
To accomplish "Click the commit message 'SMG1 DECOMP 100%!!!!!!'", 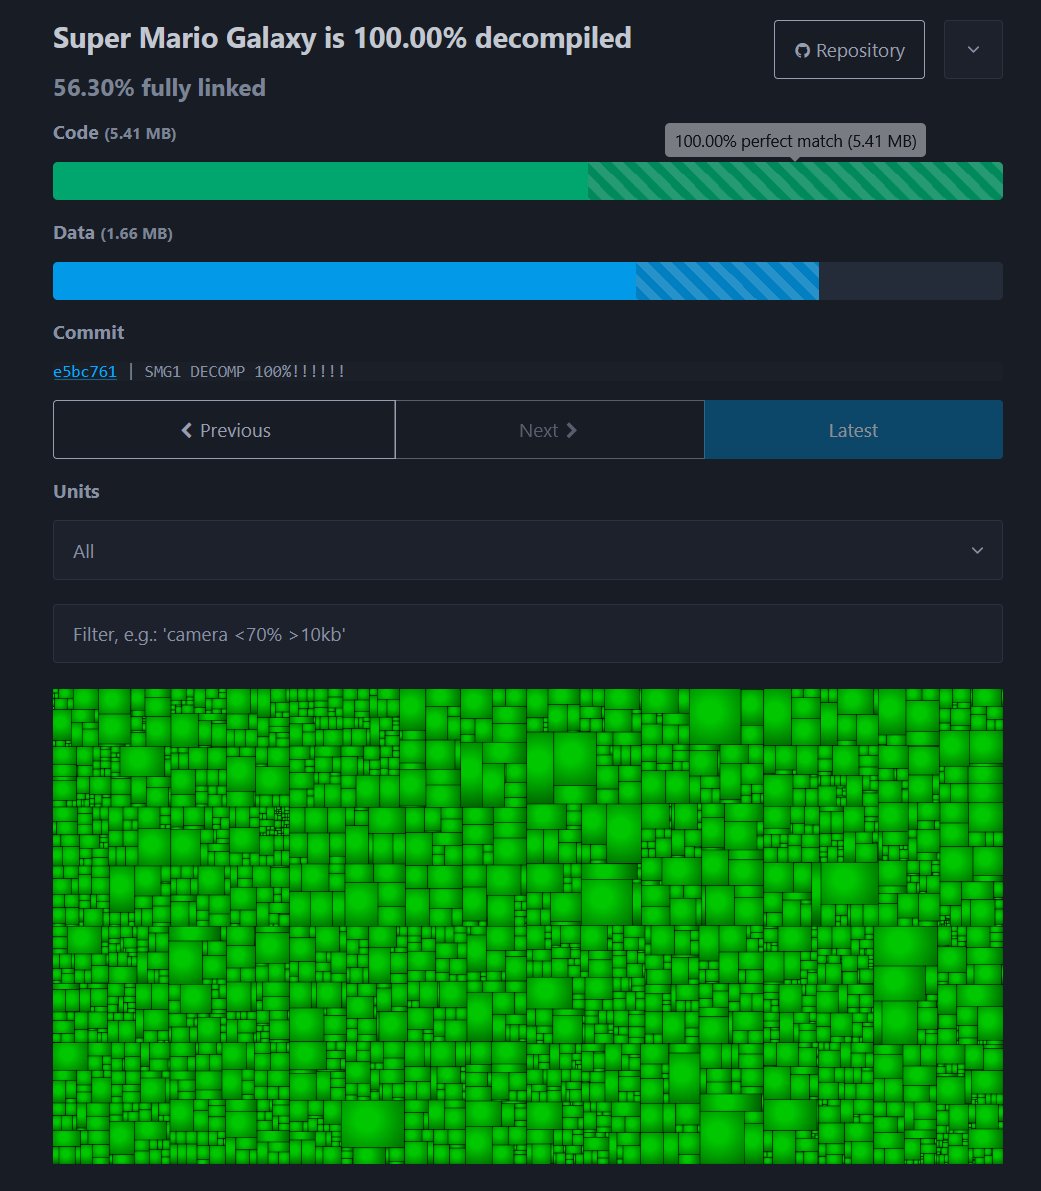I will pos(244,371).
